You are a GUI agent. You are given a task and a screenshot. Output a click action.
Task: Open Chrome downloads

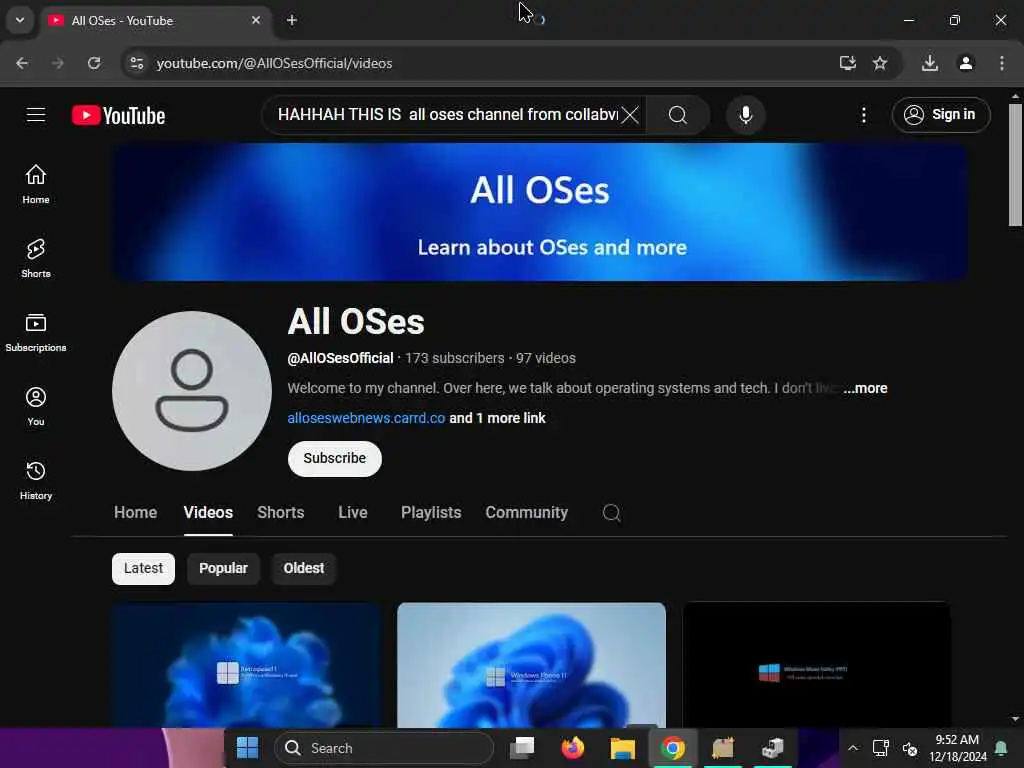click(x=930, y=63)
